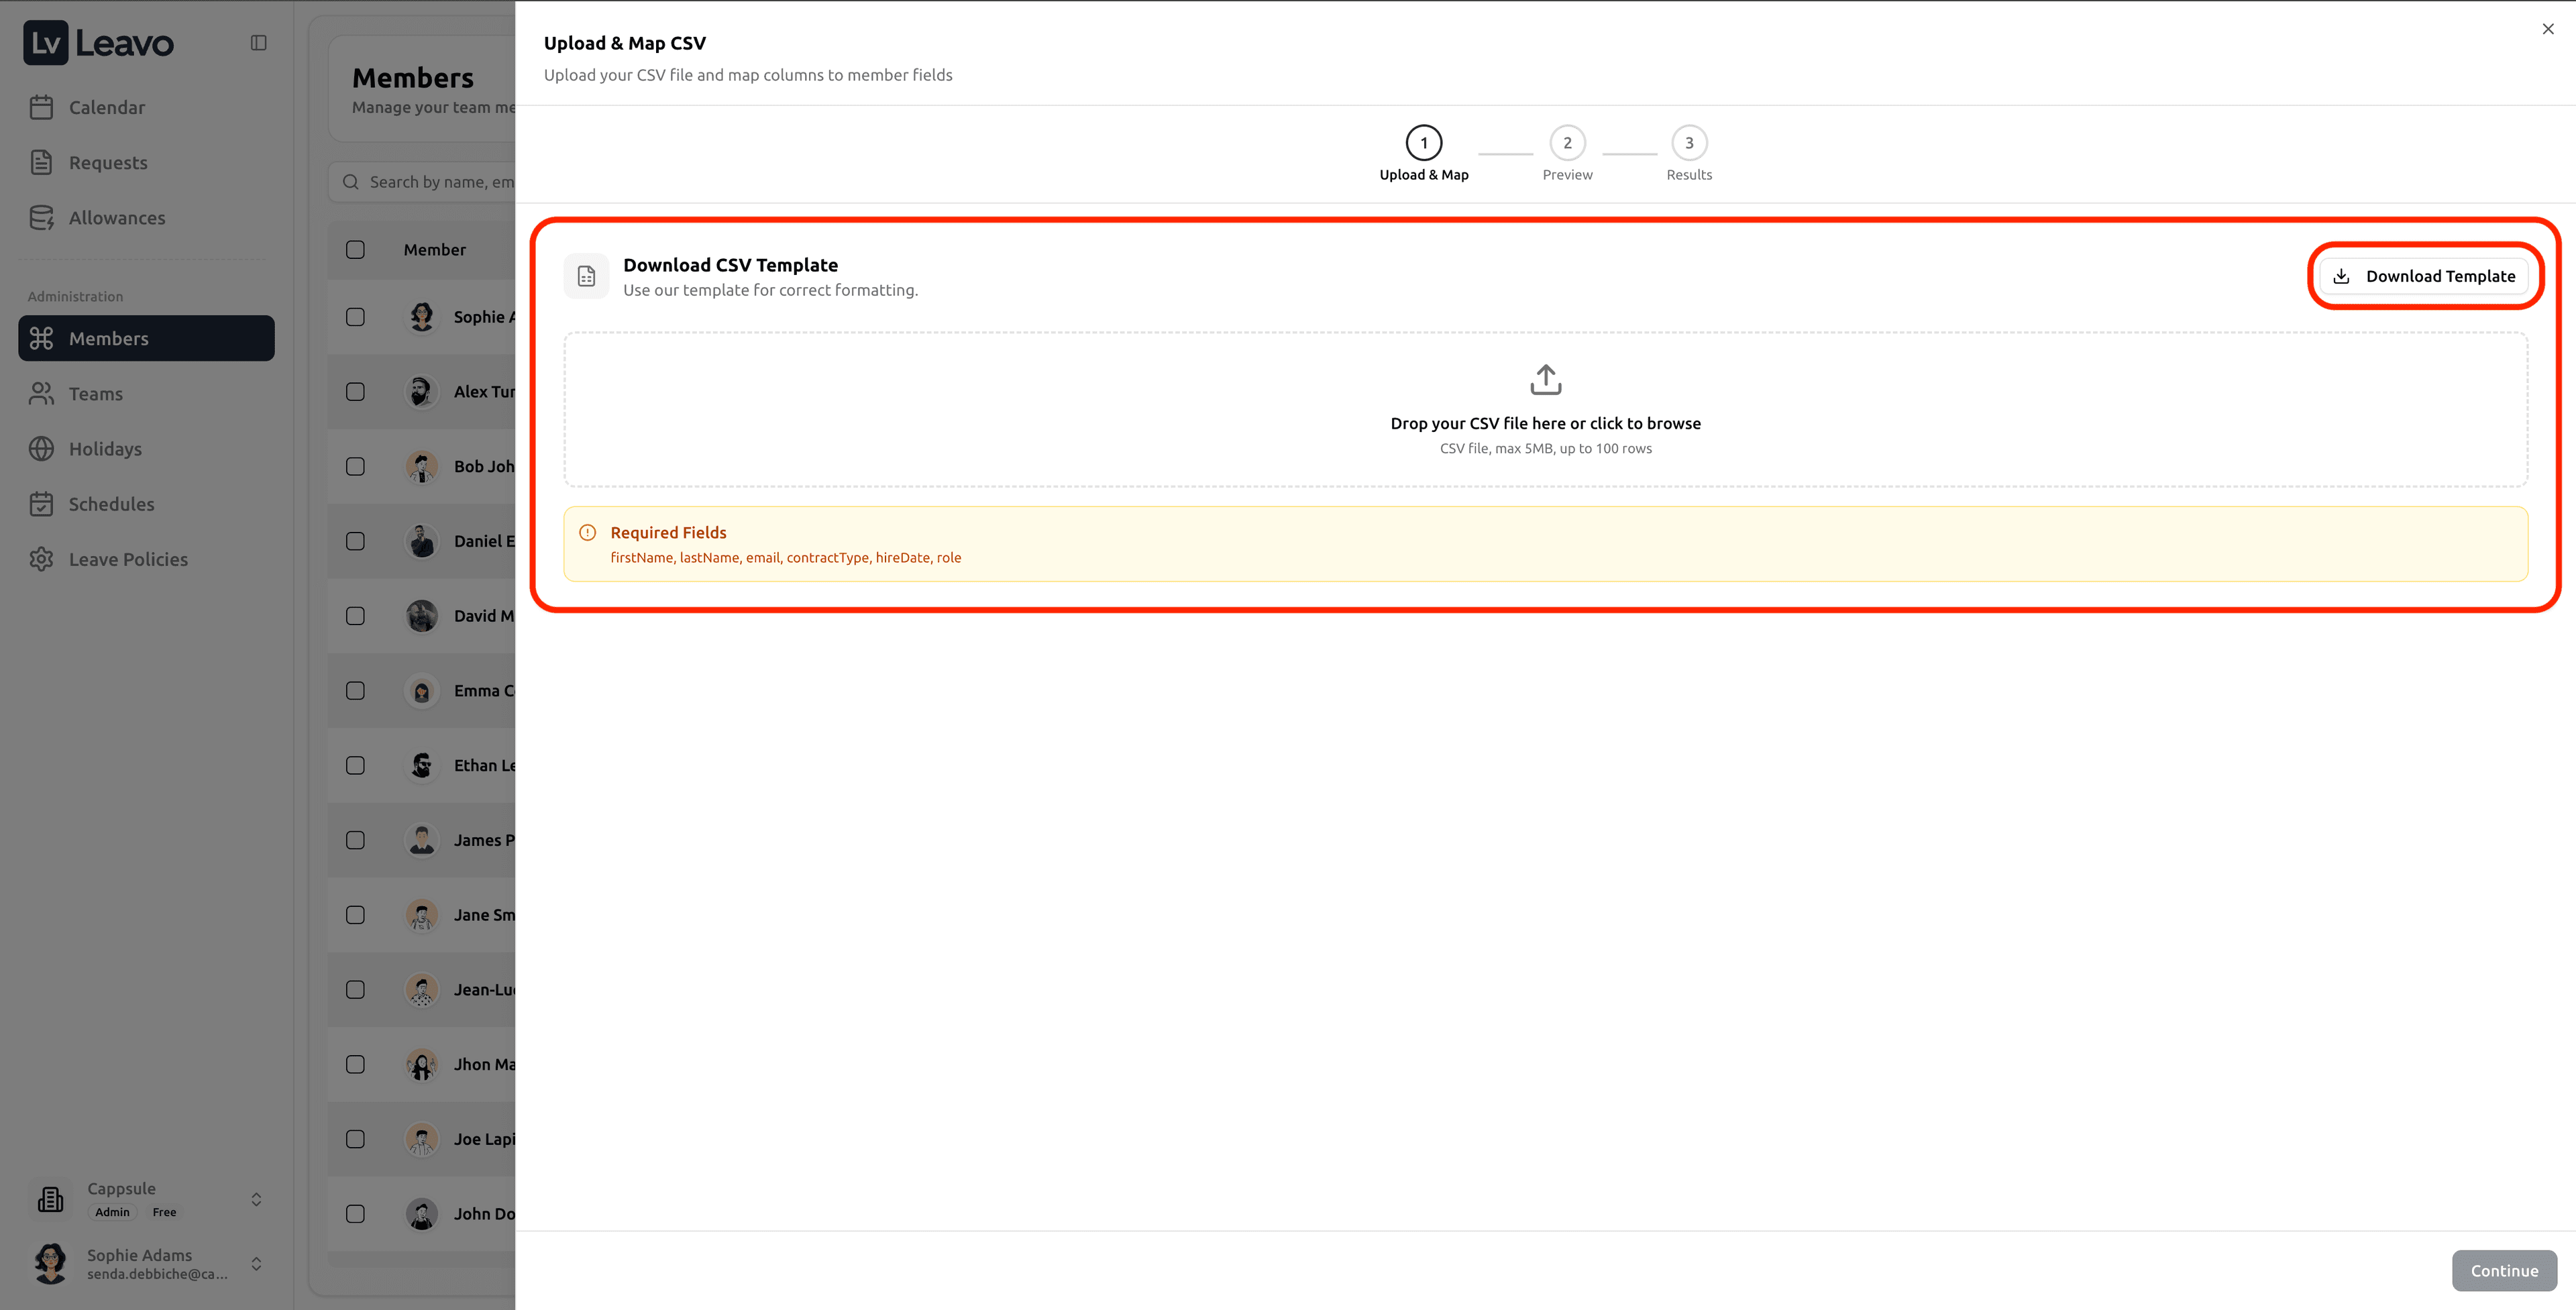Click the CSV template file icon
The image size is (2576, 1310).
coord(586,276)
